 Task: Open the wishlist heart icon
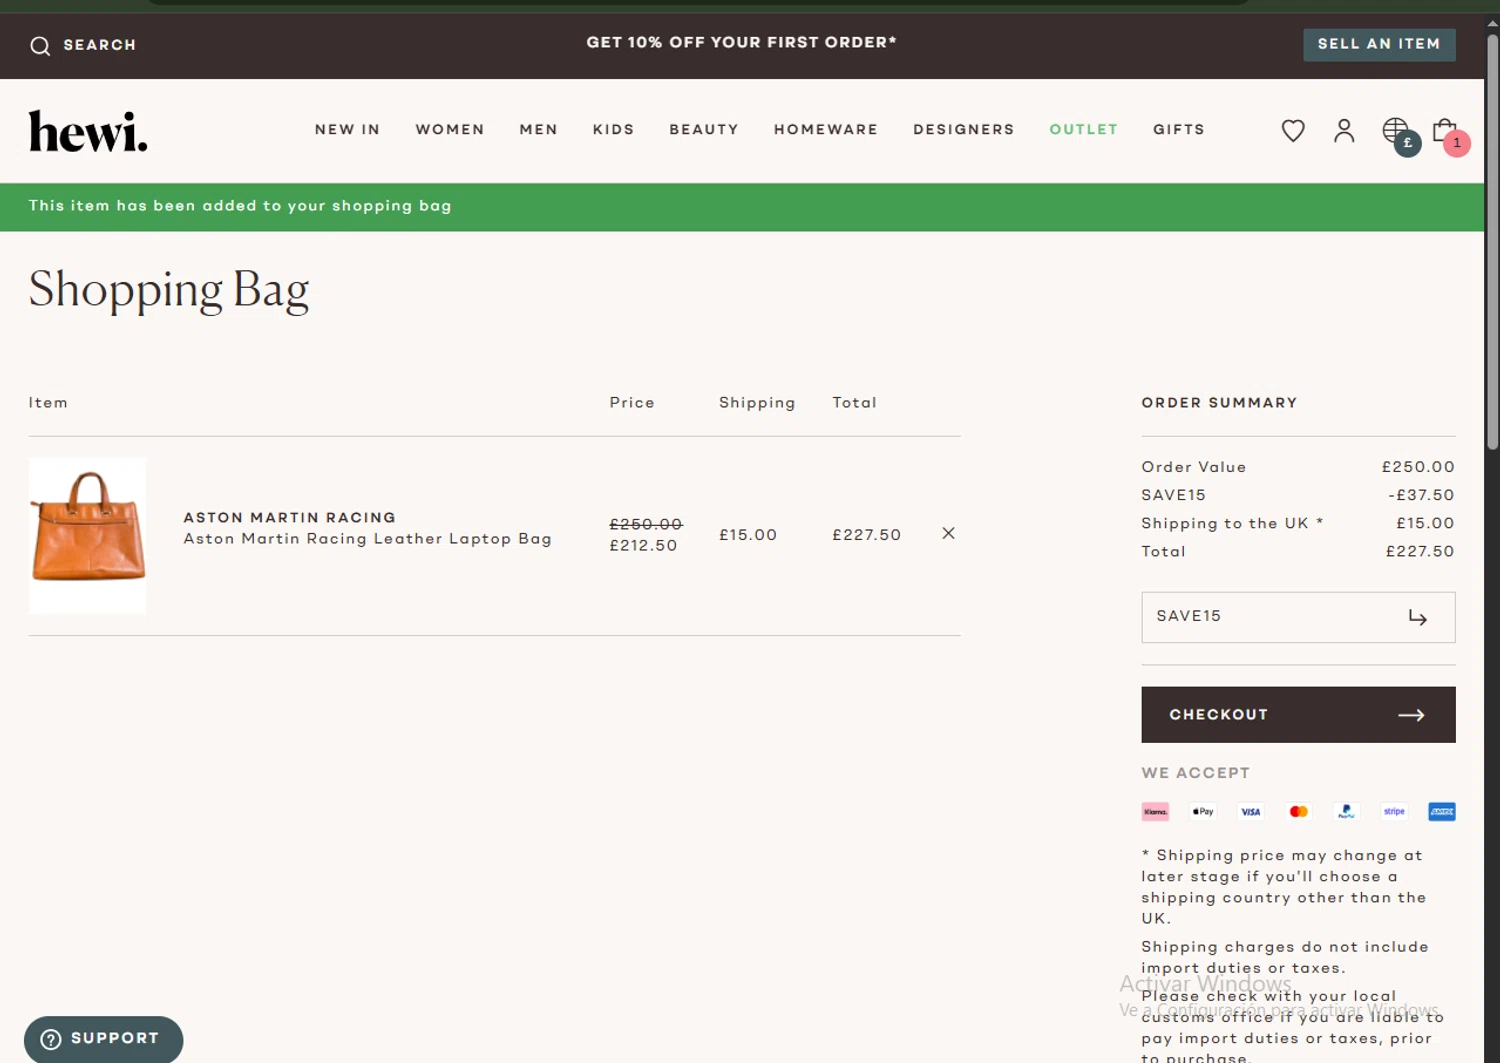pos(1293,131)
